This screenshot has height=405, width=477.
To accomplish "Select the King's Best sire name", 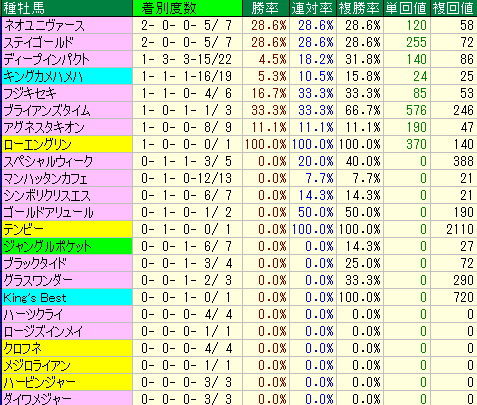I will point(35,298).
